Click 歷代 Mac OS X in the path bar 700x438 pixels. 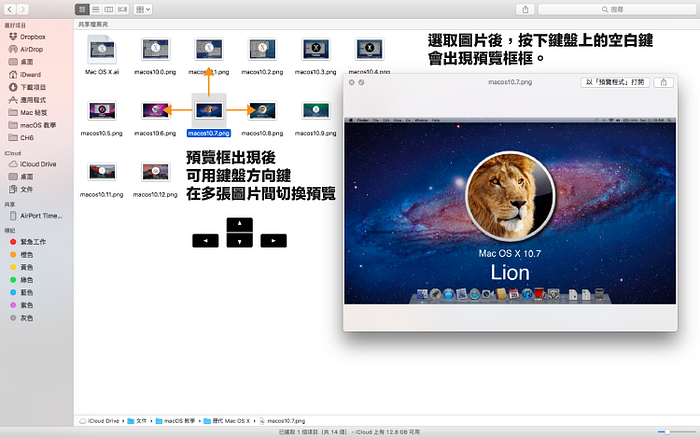click(227, 421)
